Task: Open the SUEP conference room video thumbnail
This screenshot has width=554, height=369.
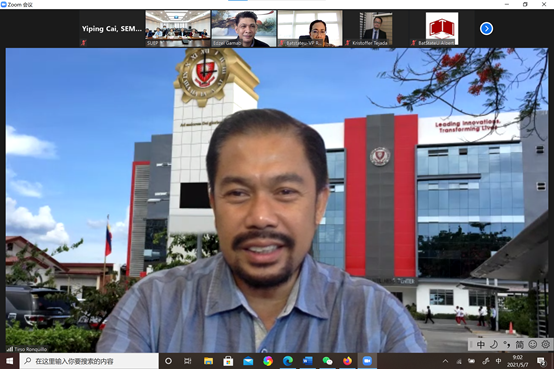Action: [178, 28]
